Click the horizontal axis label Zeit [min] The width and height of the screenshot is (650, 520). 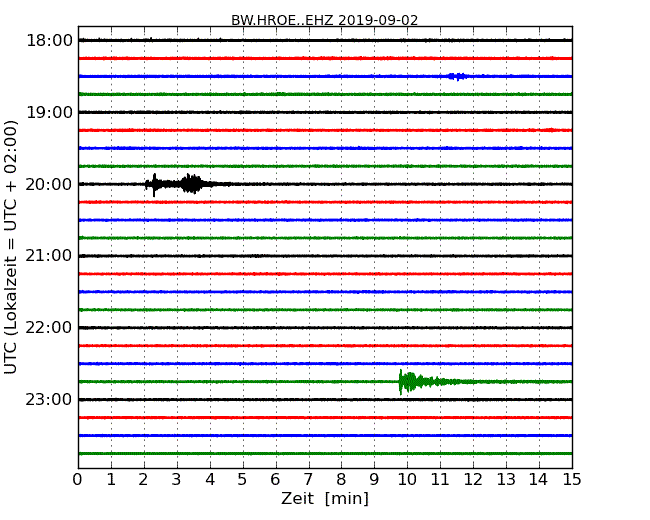pos(325,498)
